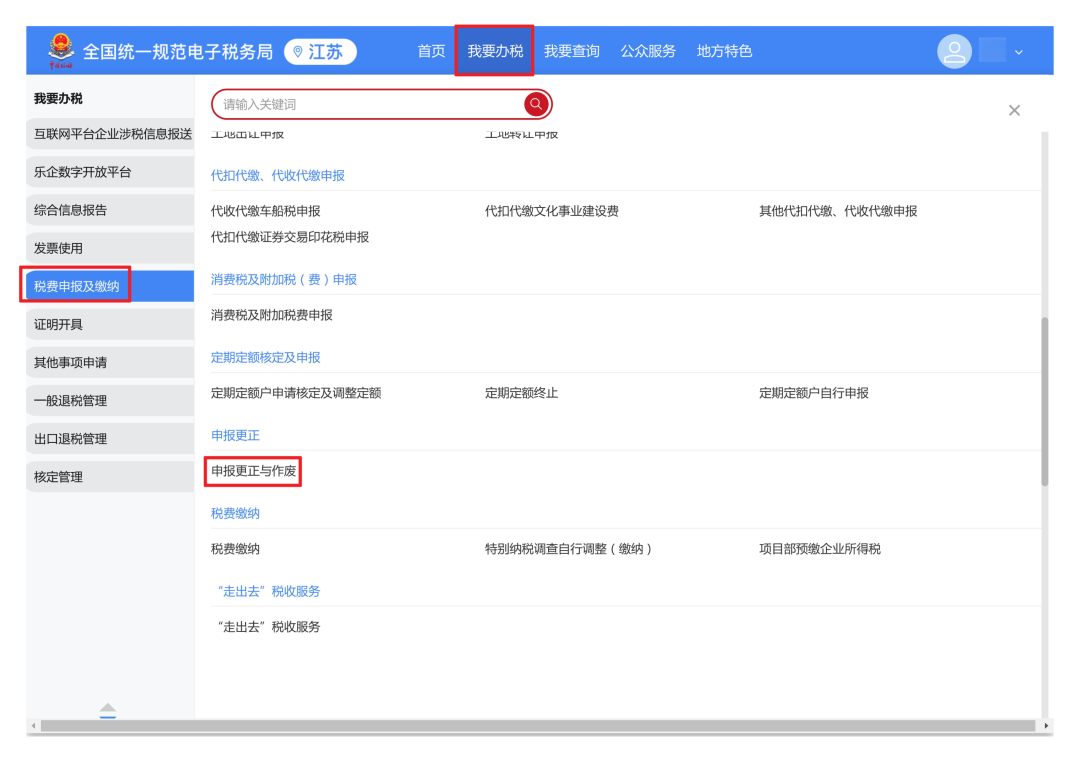The image size is (1080, 763).
Task: Click the vertical scrollbar thumb
Action: pos(1045,401)
